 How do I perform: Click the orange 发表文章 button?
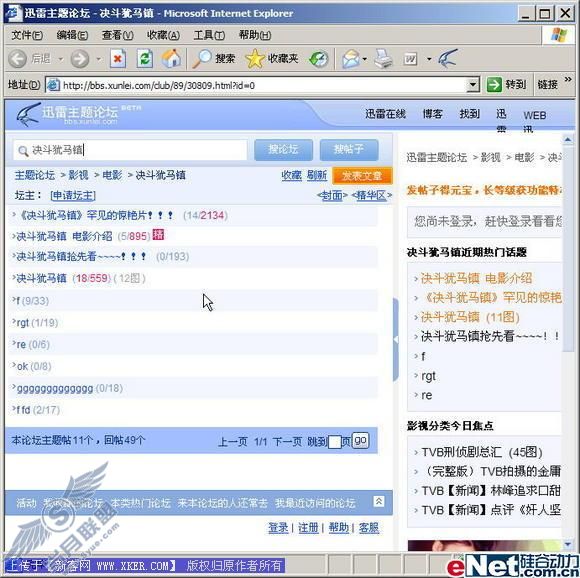(x=362, y=176)
